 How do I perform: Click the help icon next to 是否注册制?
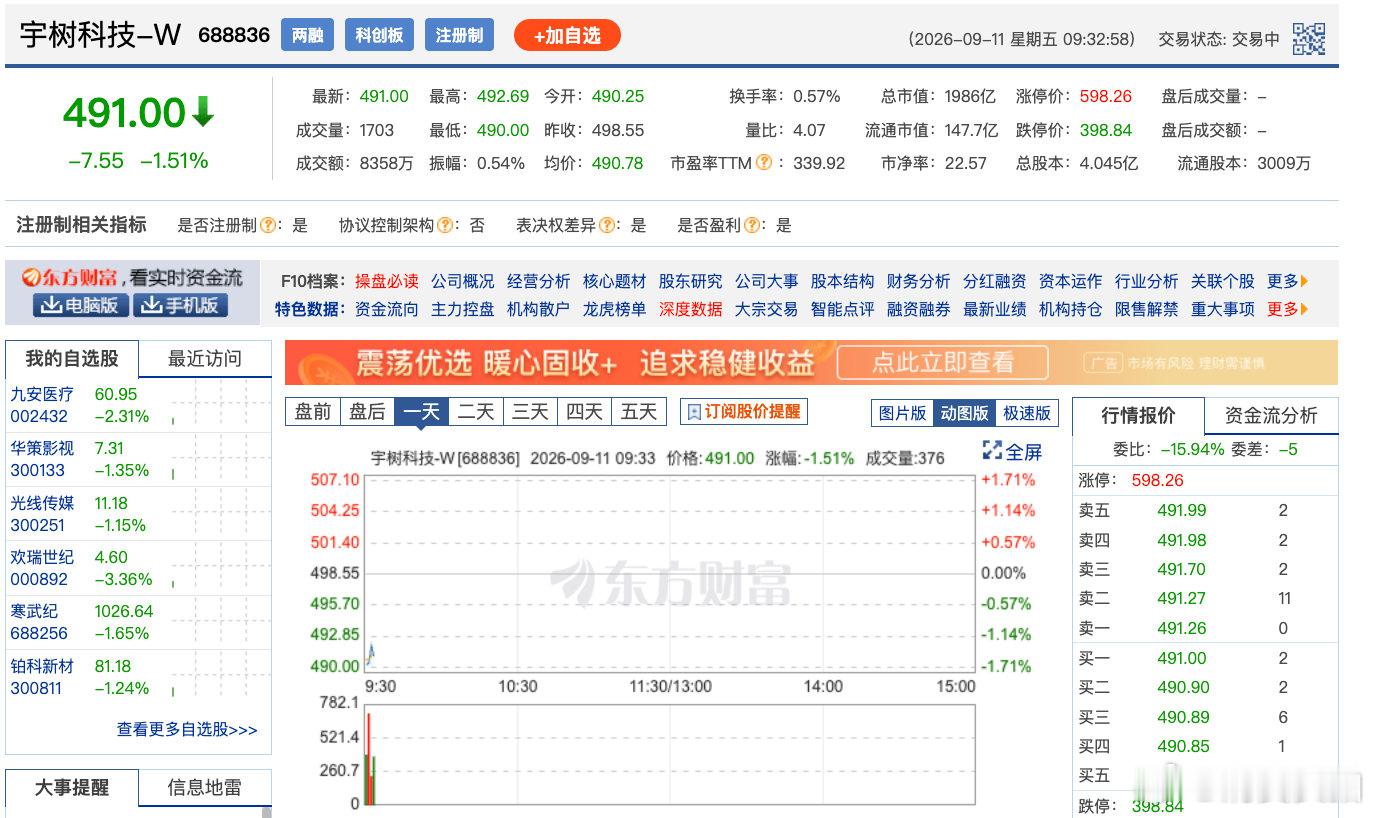click(x=268, y=225)
